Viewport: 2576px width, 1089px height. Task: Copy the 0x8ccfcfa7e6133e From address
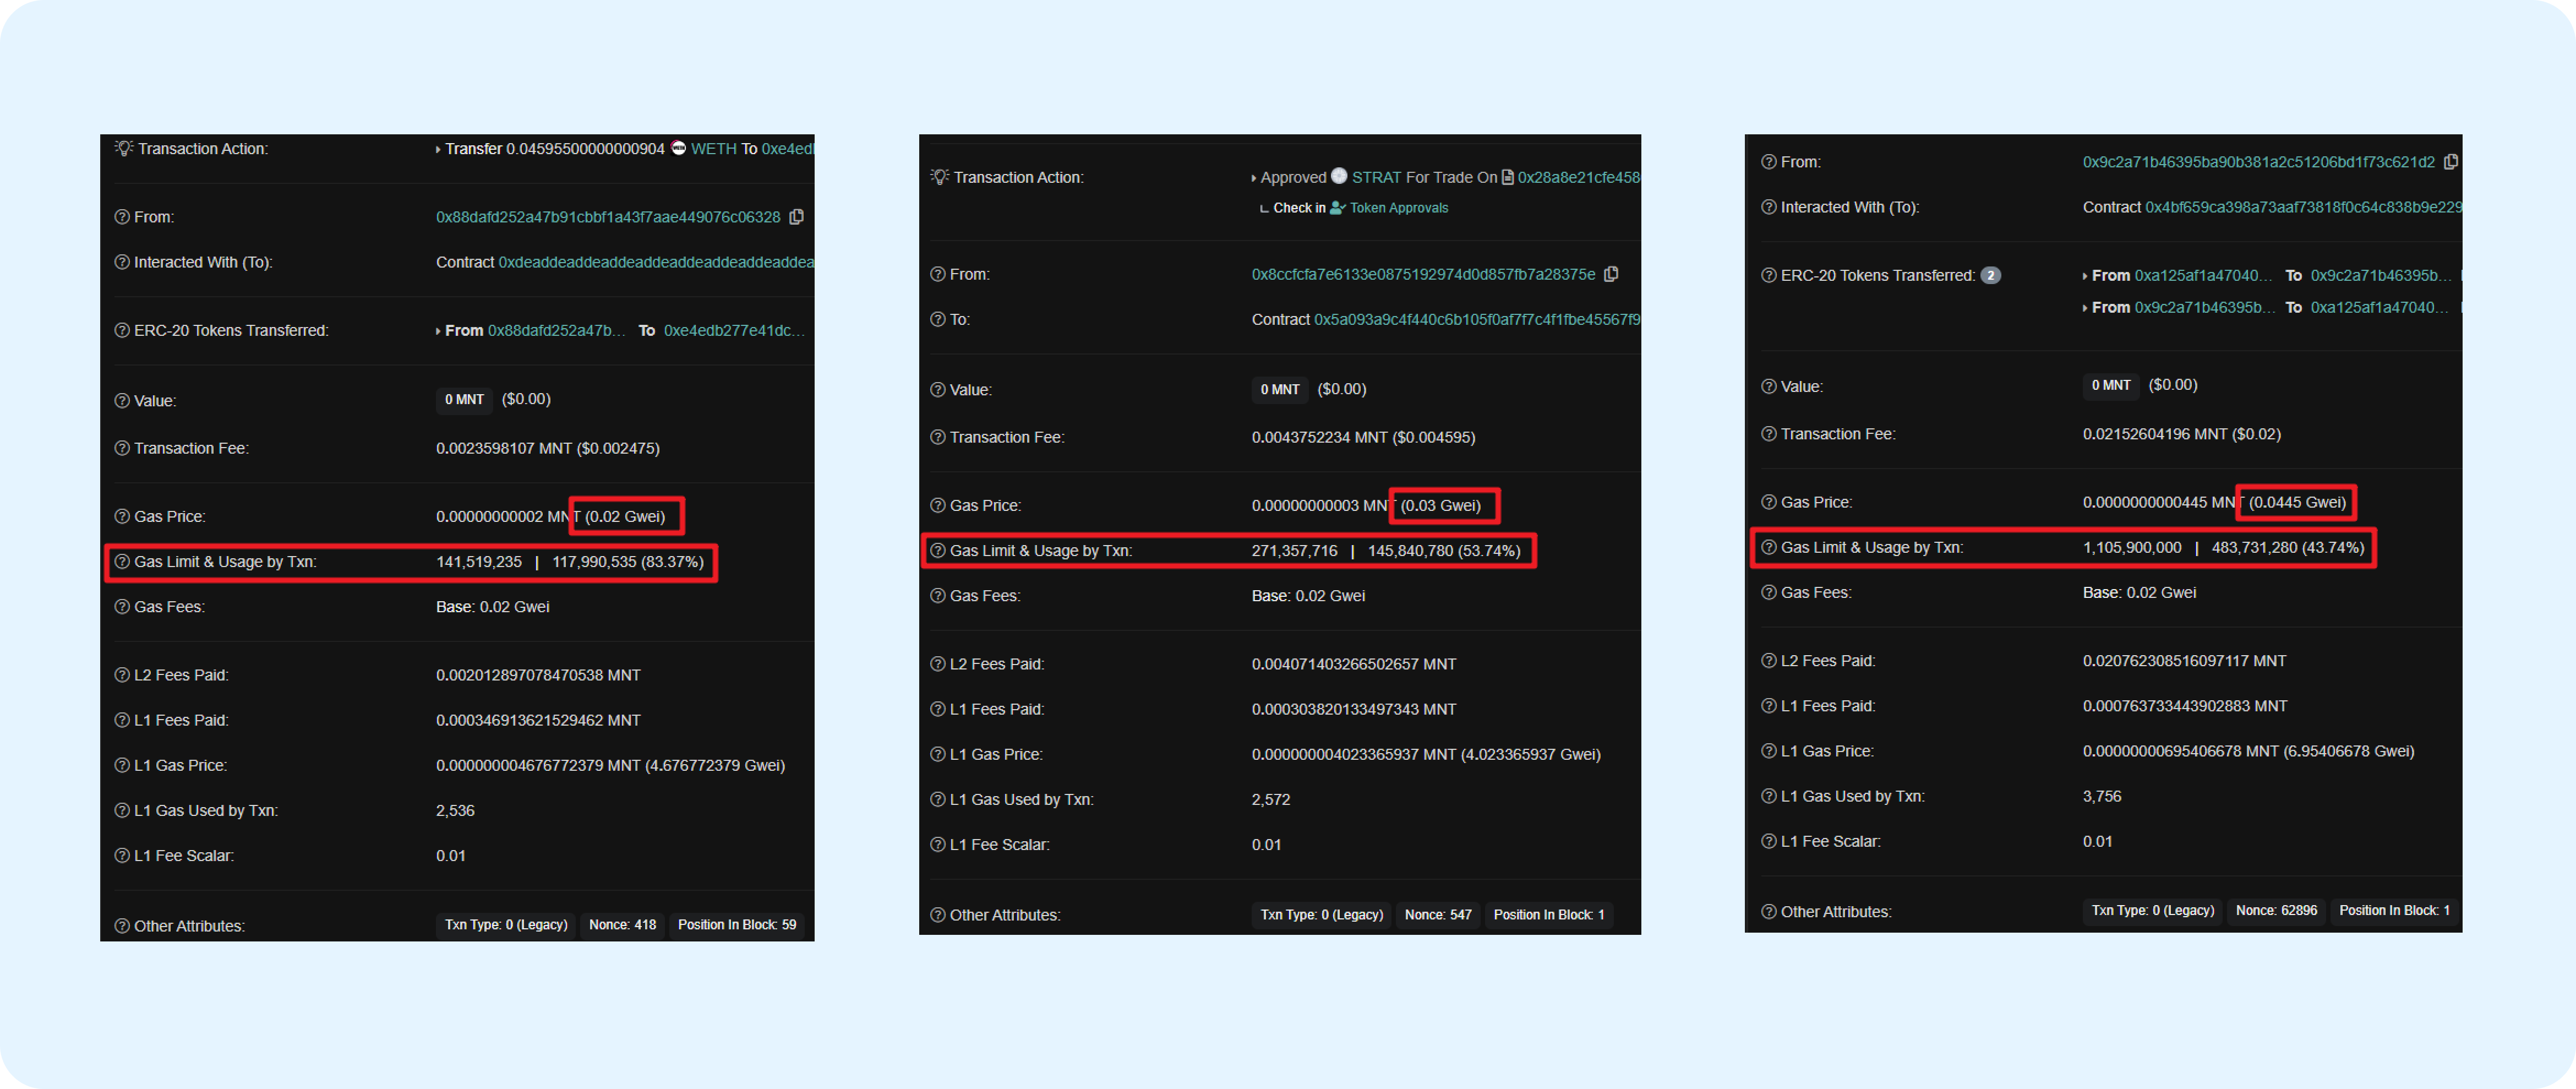tap(1611, 274)
